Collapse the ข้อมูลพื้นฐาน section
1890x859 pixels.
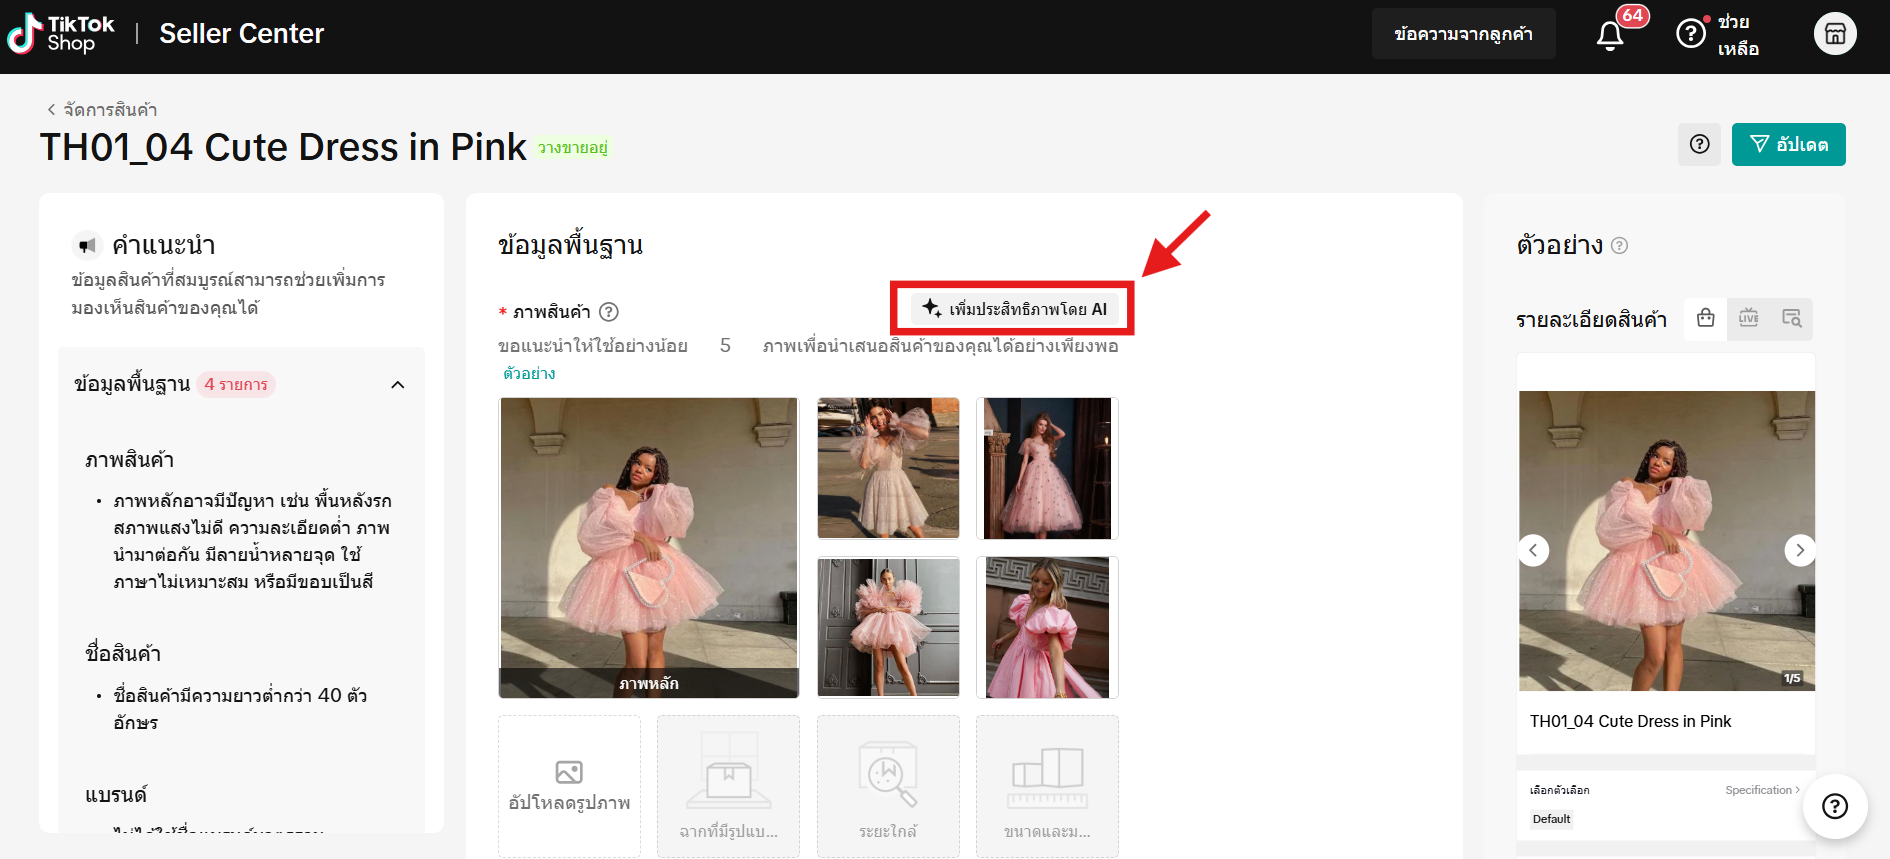coord(398,385)
